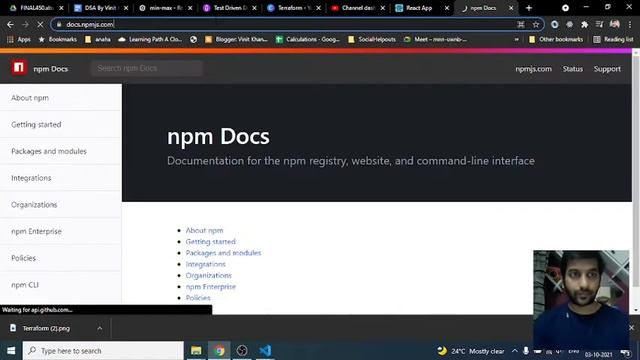Click the npm logo in the header
Viewport: 640px width, 360px height.
point(19,67)
